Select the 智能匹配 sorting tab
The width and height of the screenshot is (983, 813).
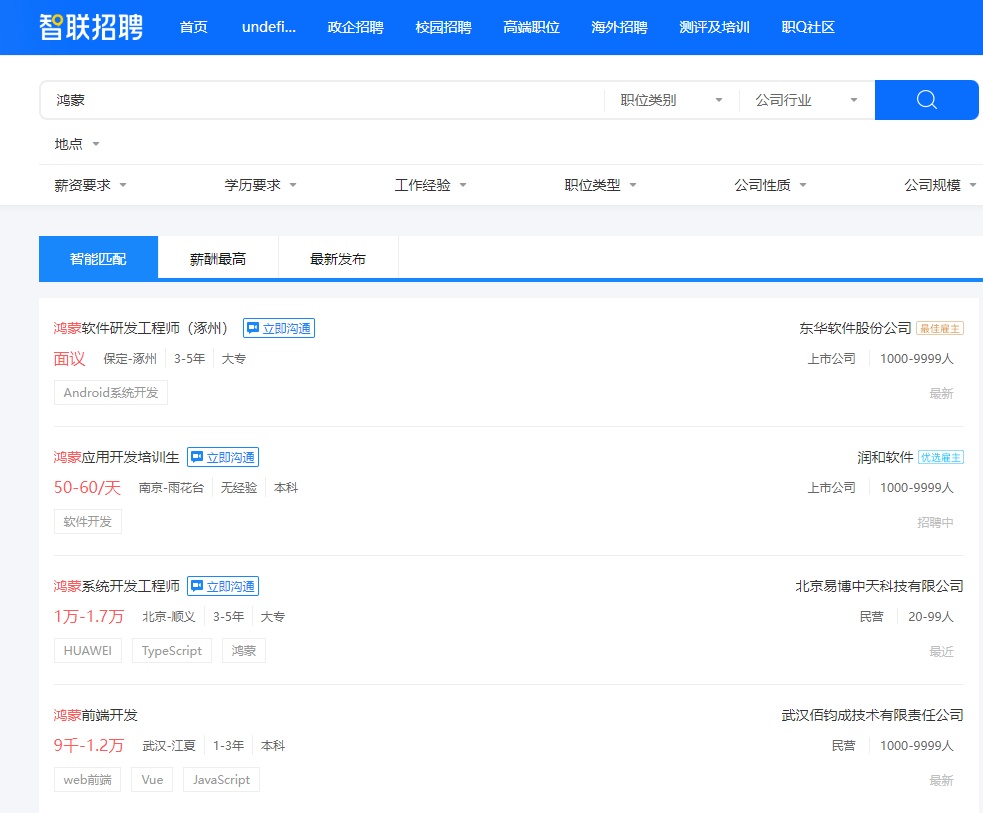(x=98, y=258)
